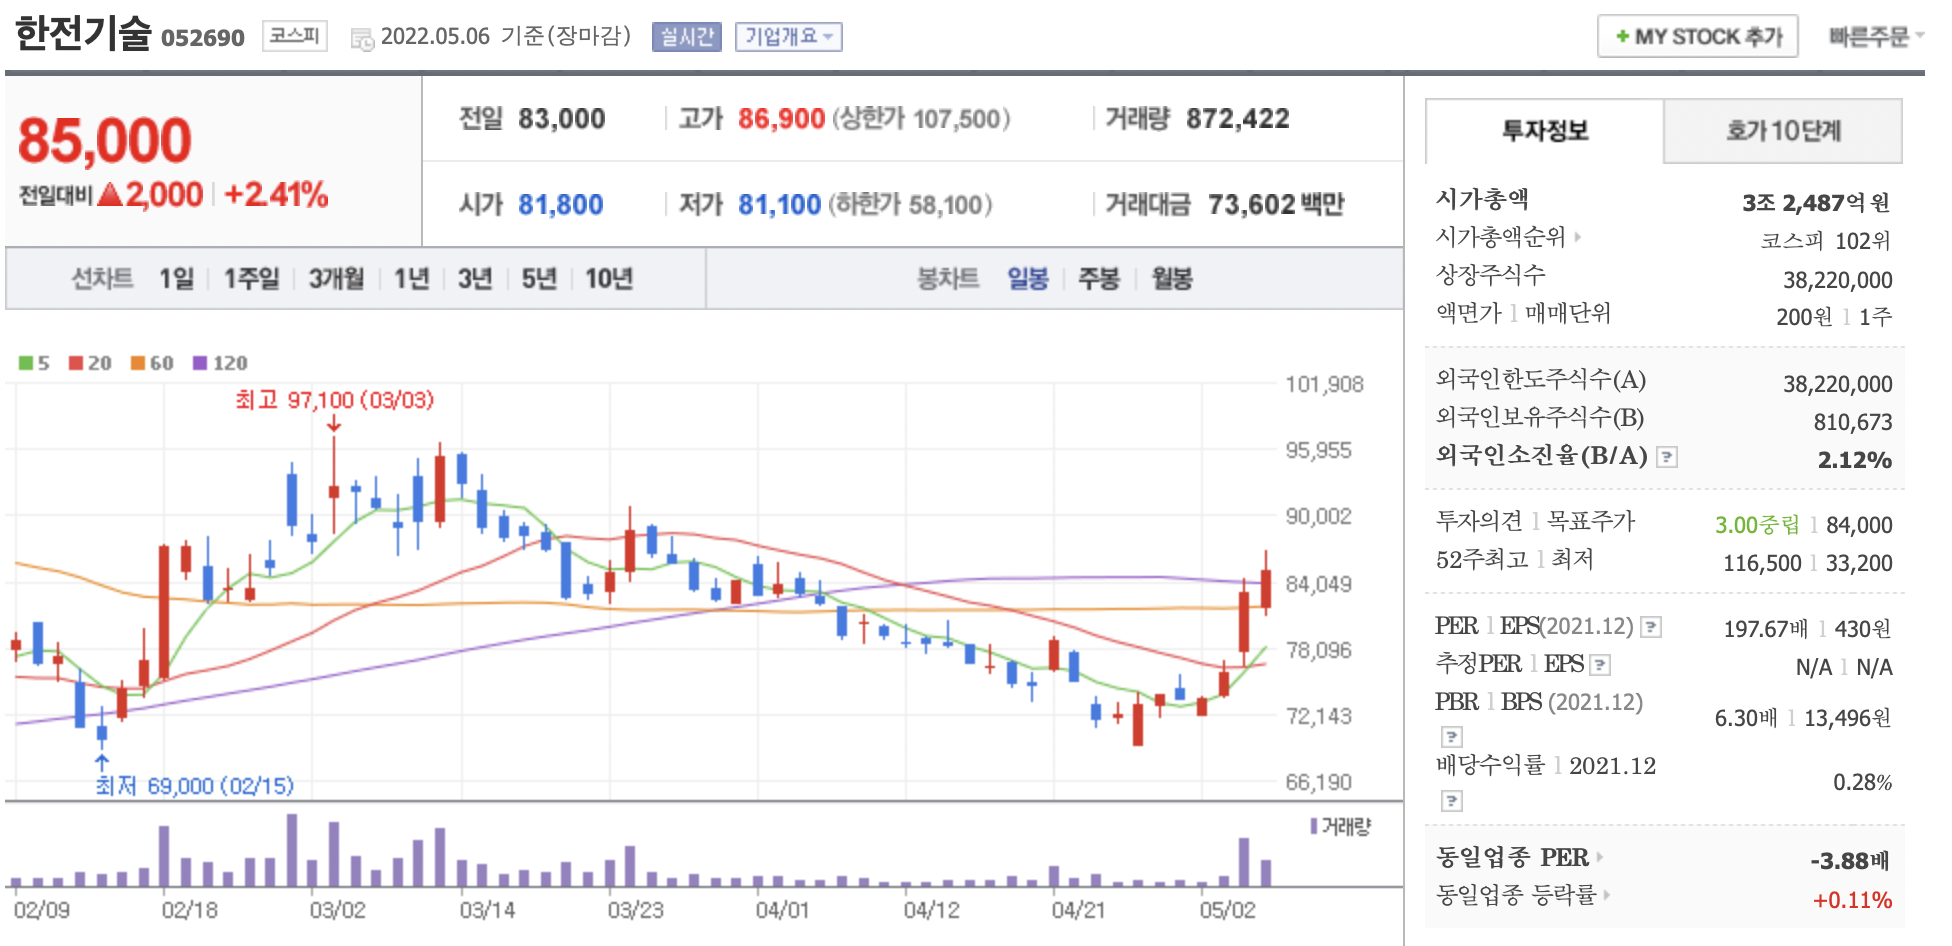The image size is (1952, 946).
Task: Click the MY STOCK 추가 button
Action: 1698,37
